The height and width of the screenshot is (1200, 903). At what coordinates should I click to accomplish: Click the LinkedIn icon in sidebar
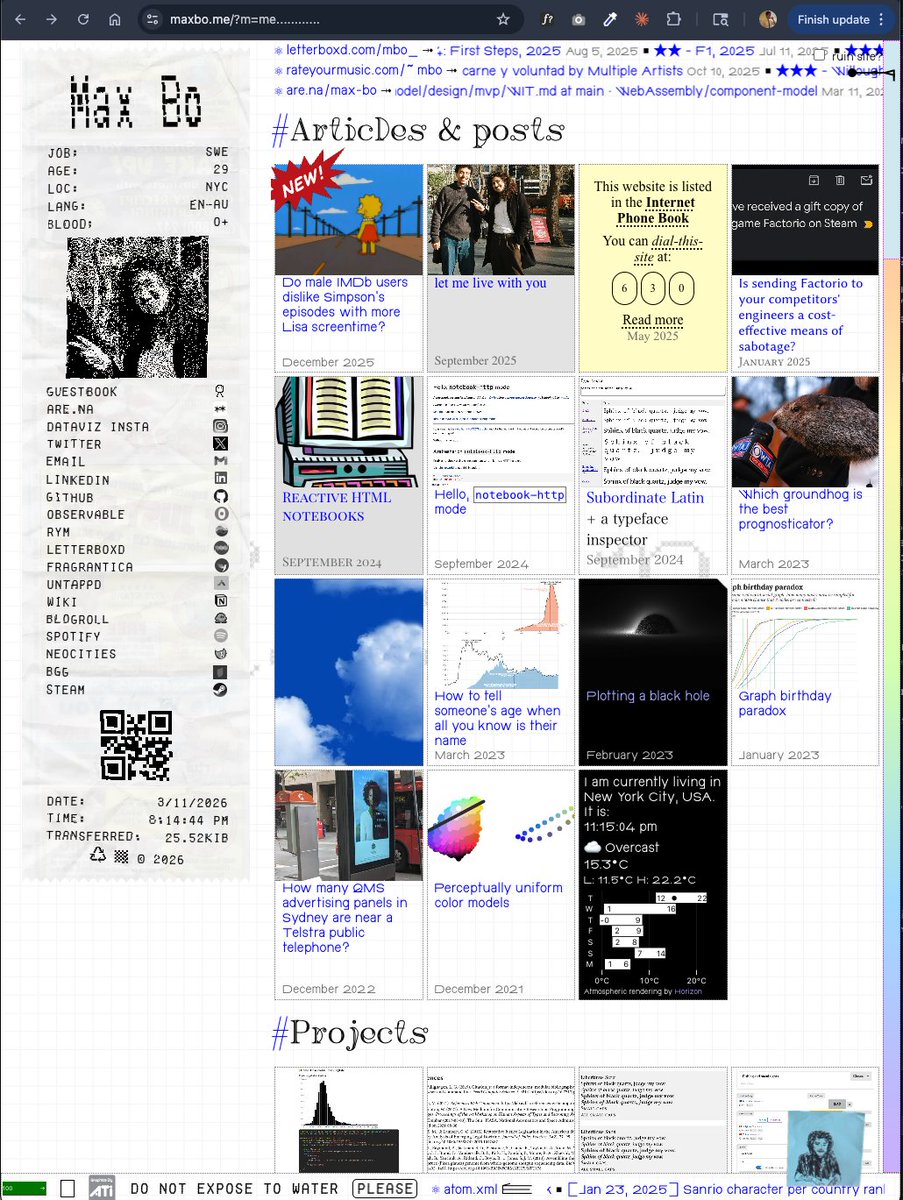(x=220, y=479)
